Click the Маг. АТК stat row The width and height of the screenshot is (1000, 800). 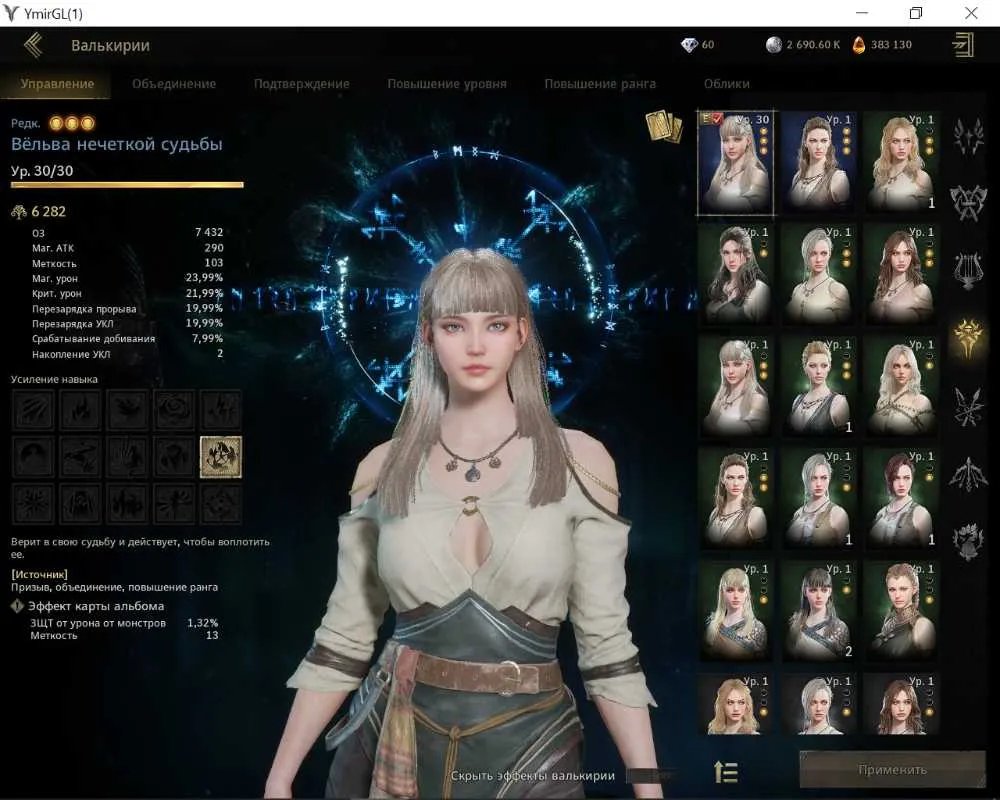point(128,248)
